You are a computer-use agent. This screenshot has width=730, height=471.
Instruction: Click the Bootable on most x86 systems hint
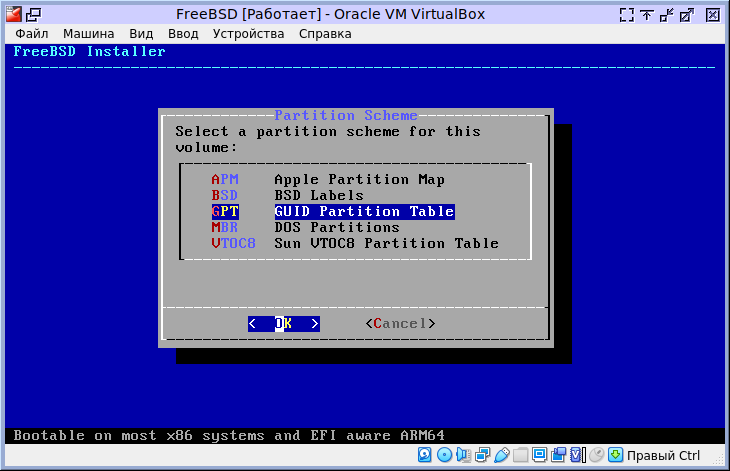(x=229, y=436)
